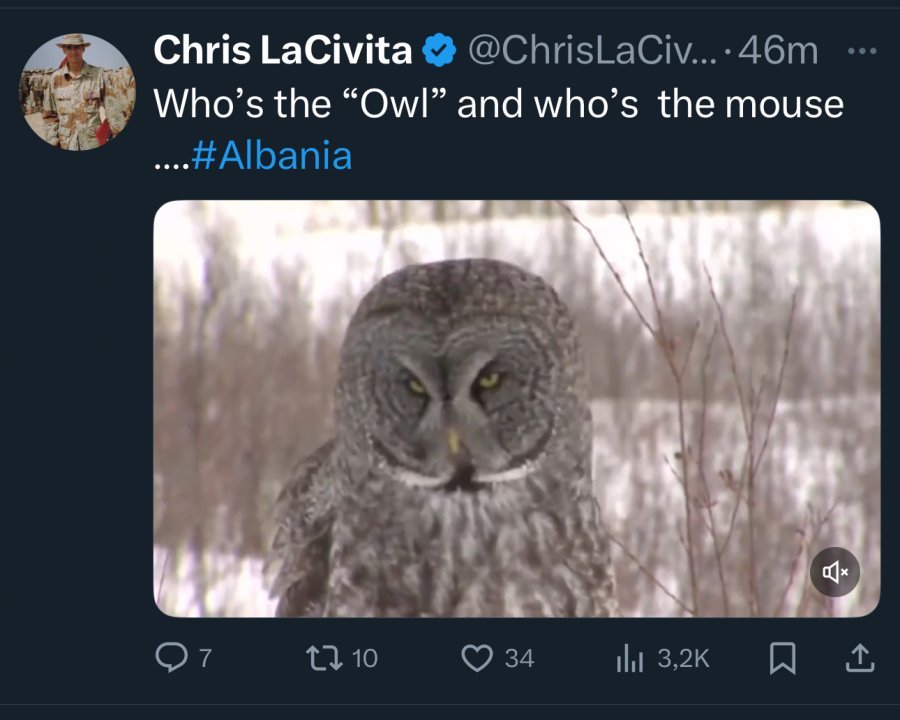Like the post with the heart icon
900x720 pixels.
point(480,657)
